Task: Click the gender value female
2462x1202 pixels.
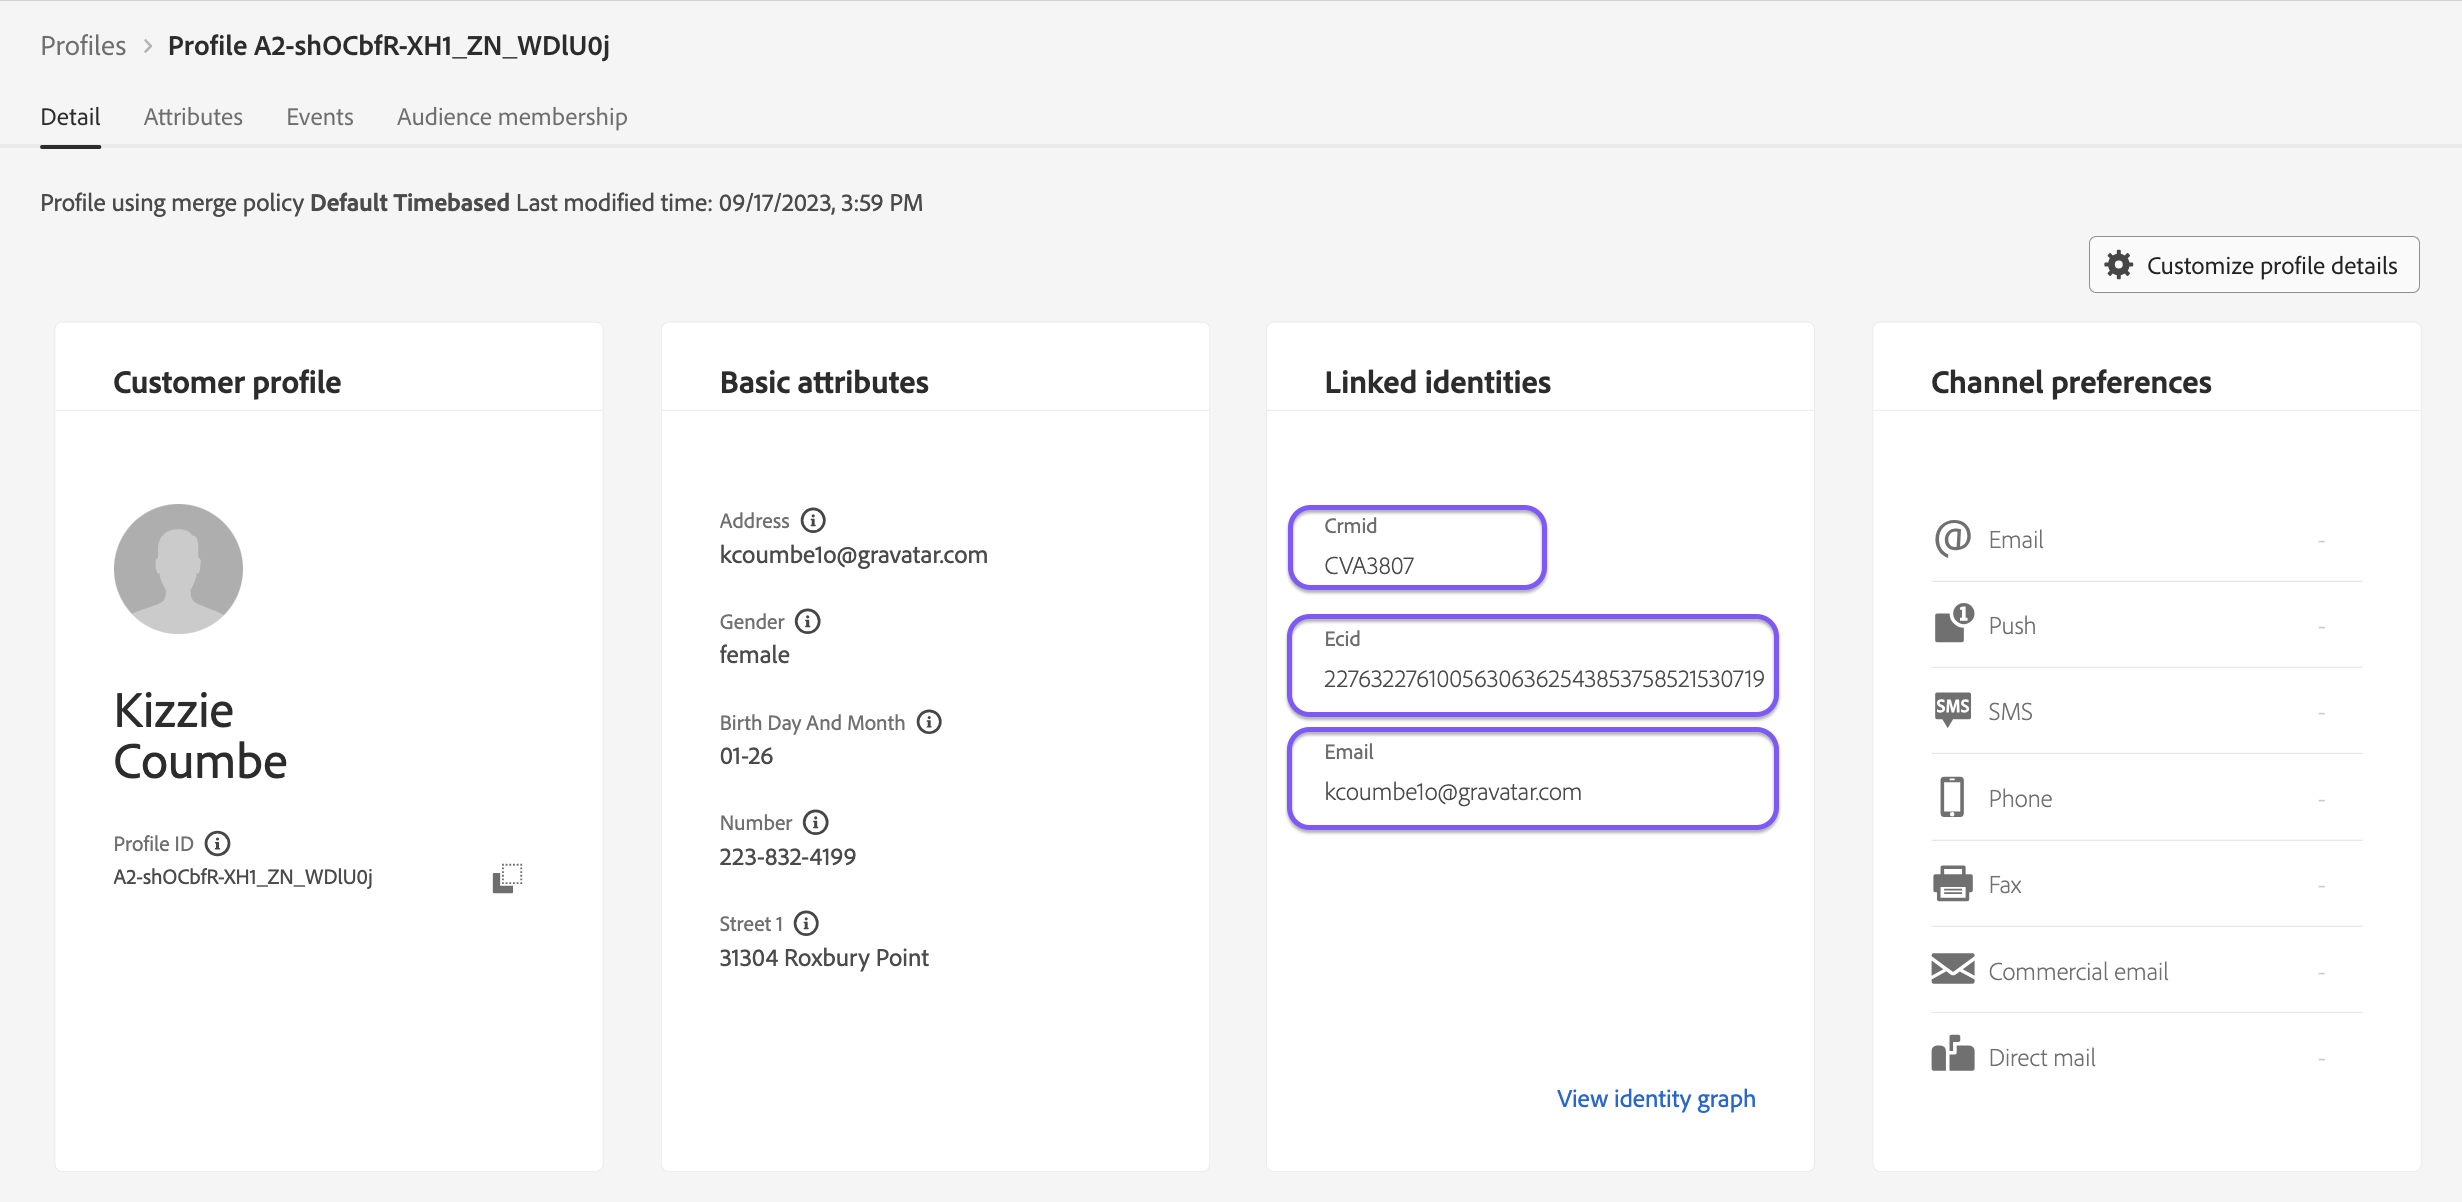Action: point(755,655)
